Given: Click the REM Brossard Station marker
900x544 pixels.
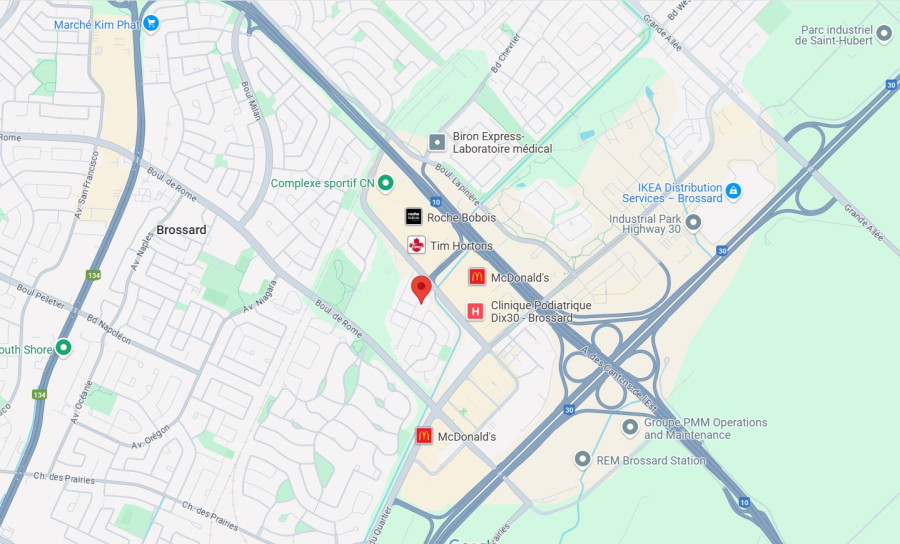Looking at the screenshot, I should point(583,459).
